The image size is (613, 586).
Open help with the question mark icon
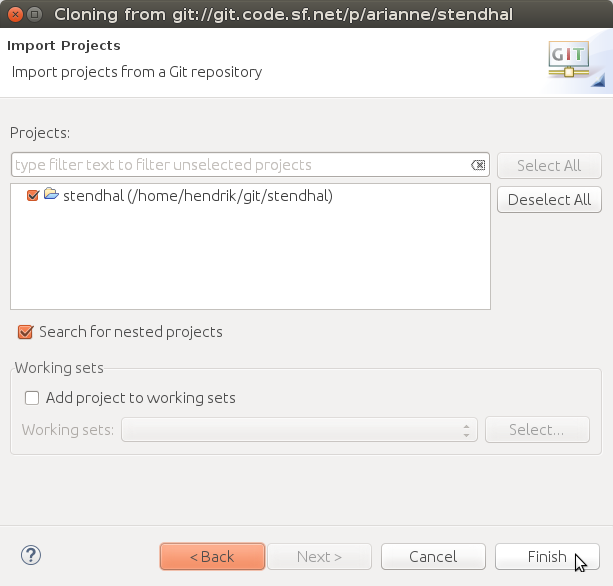(x=30, y=556)
